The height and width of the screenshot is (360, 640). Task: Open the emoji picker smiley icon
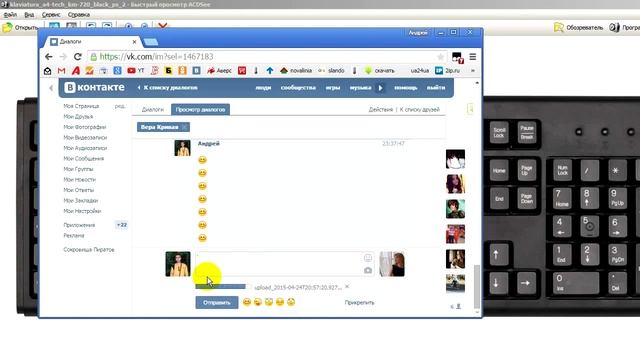(368, 258)
